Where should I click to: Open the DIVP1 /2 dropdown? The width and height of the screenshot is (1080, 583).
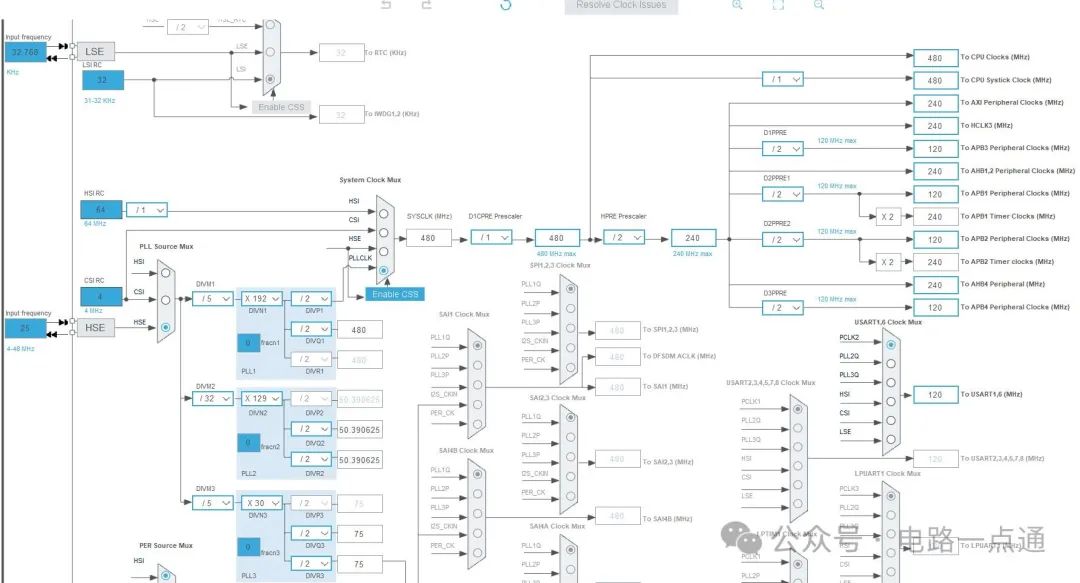311,298
